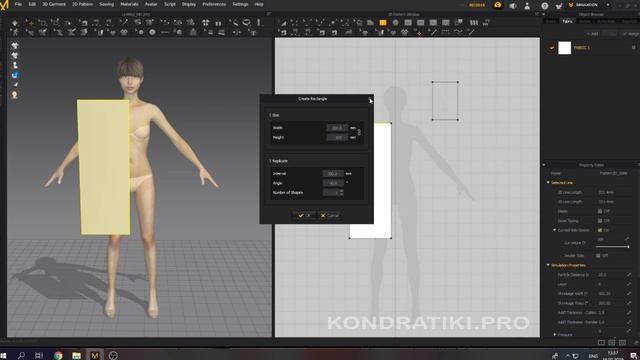The image size is (640, 360).
Task: Toggle the Curved Side Geometry On checkbox
Action: point(600,230)
